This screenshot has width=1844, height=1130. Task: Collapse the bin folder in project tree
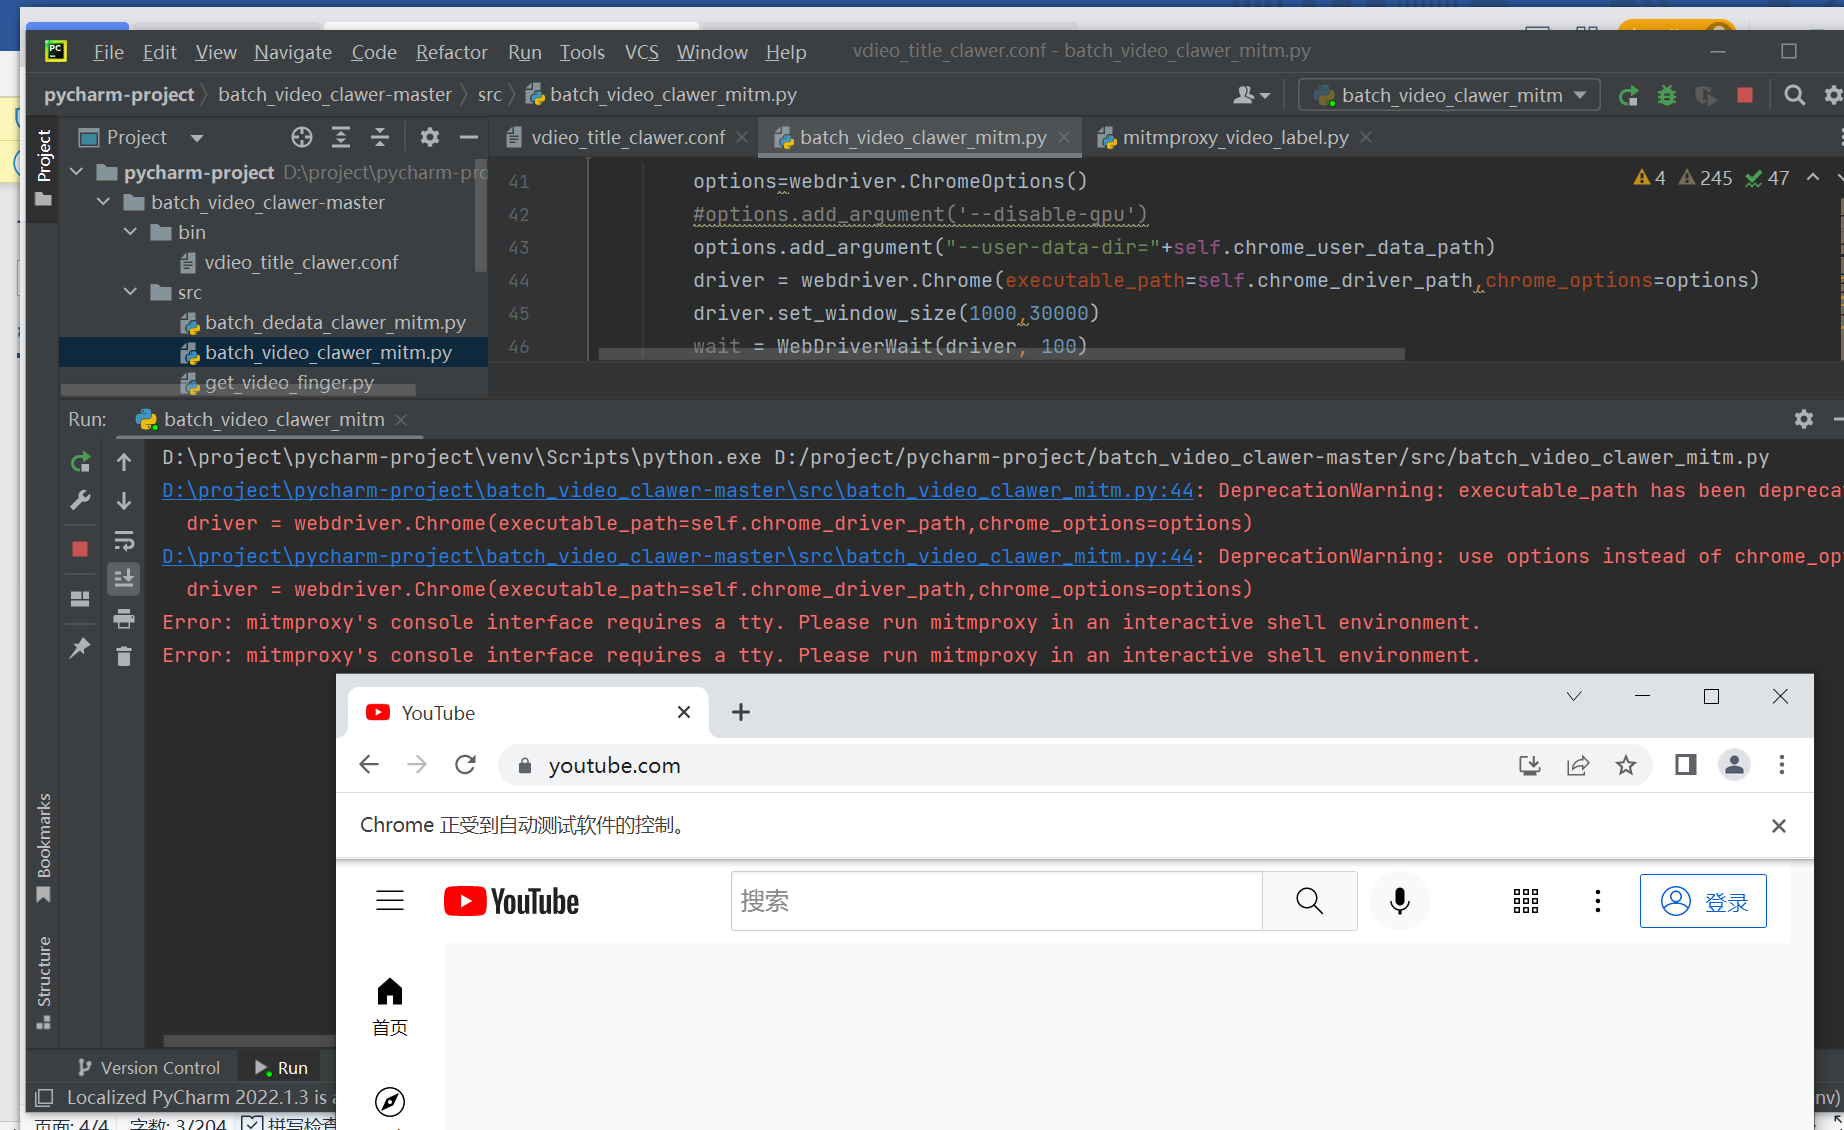(x=131, y=232)
